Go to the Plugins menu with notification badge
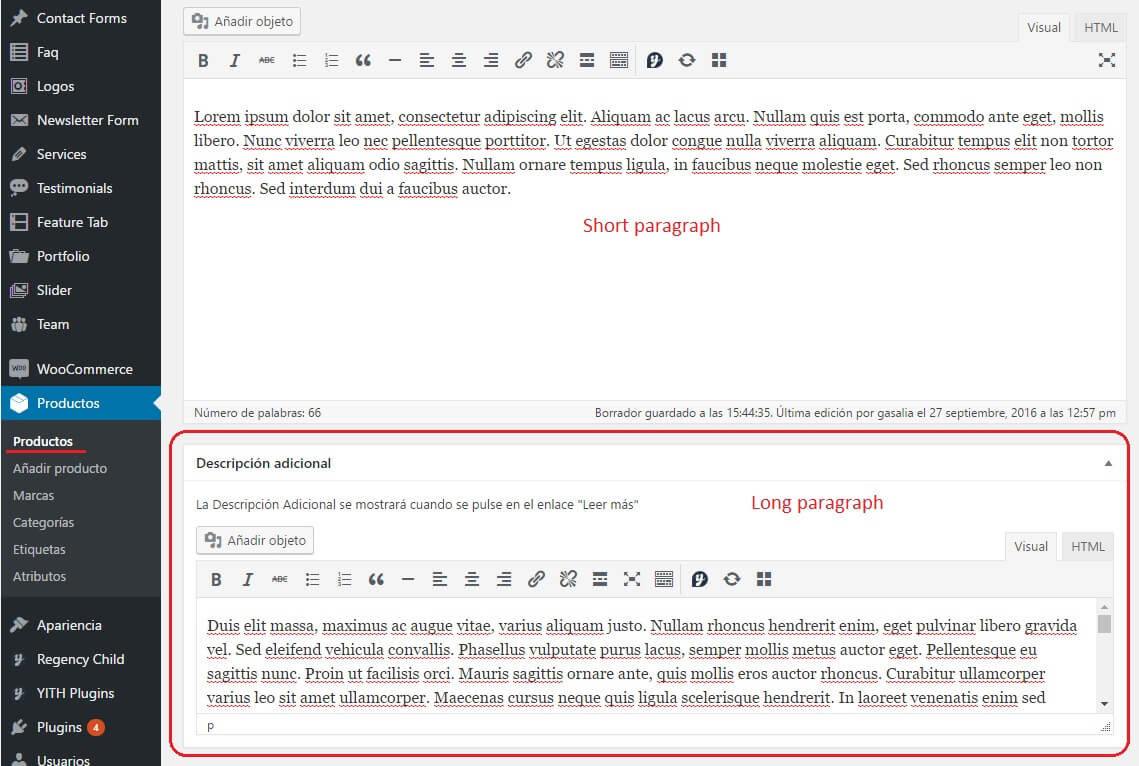Viewport: 1139px width, 766px height. point(60,727)
